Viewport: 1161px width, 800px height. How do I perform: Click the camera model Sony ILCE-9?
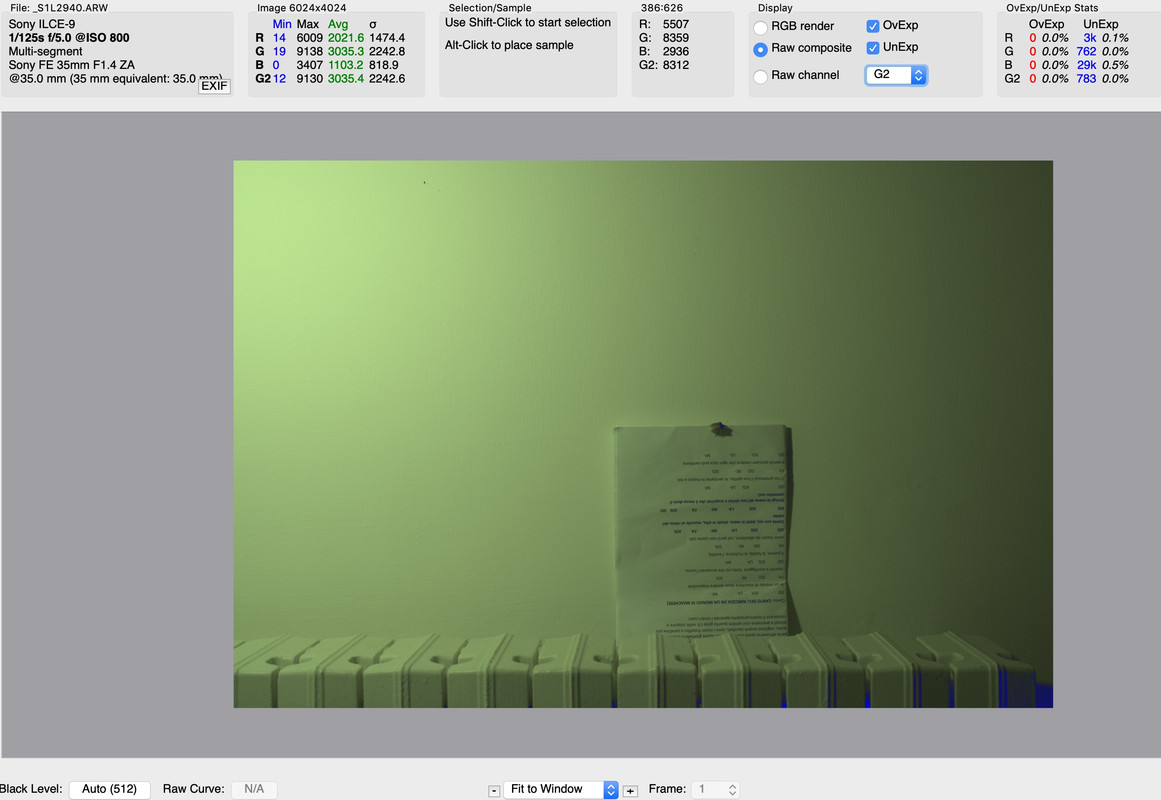tap(41, 24)
